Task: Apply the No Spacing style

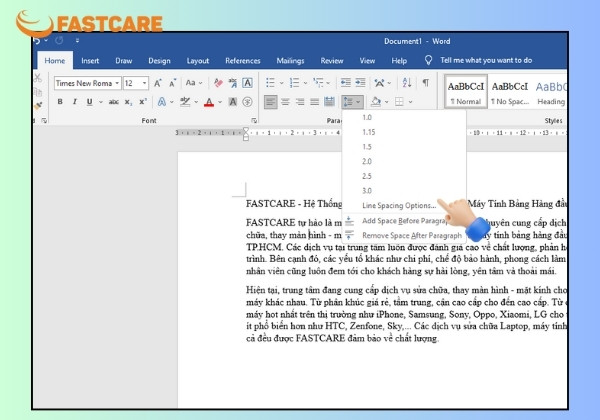Action: pos(510,91)
